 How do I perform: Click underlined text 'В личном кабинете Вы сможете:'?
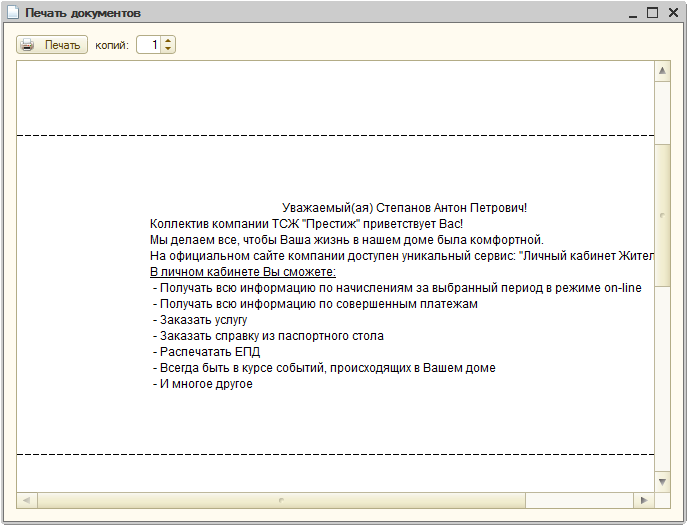pyautogui.click(x=243, y=272)
